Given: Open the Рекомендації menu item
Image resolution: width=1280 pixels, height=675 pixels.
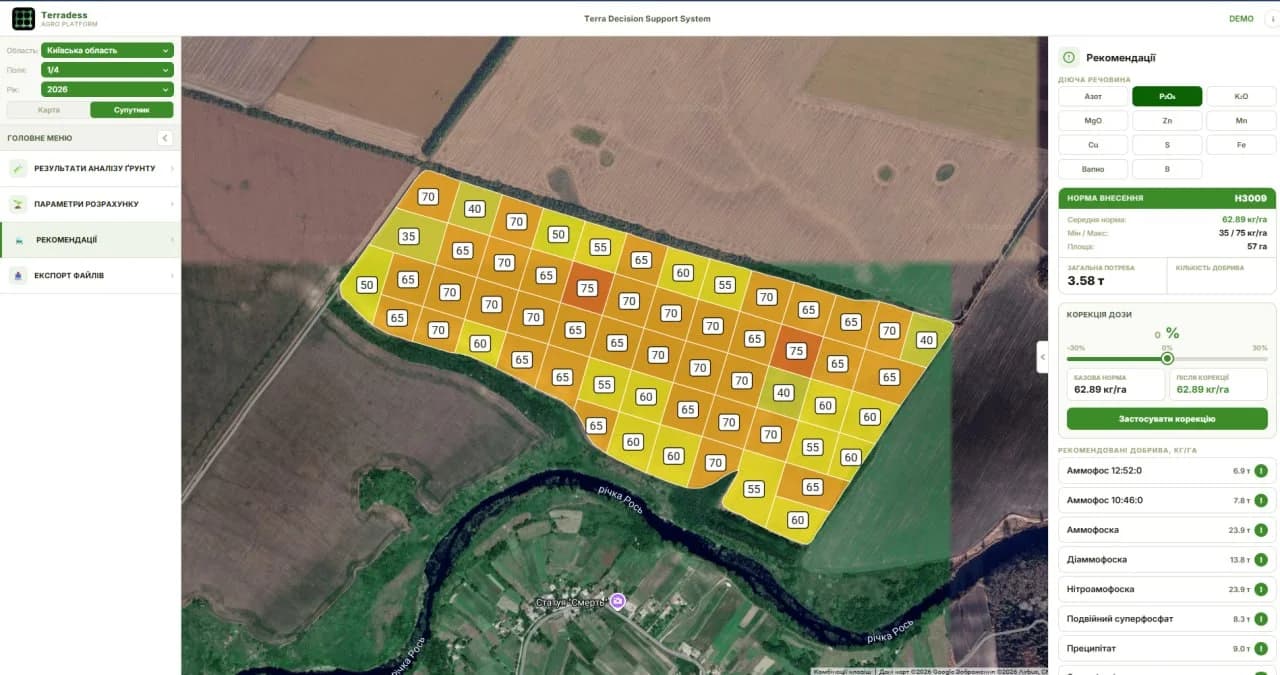Looking at the screenshot, I should (x=90, y=240).
